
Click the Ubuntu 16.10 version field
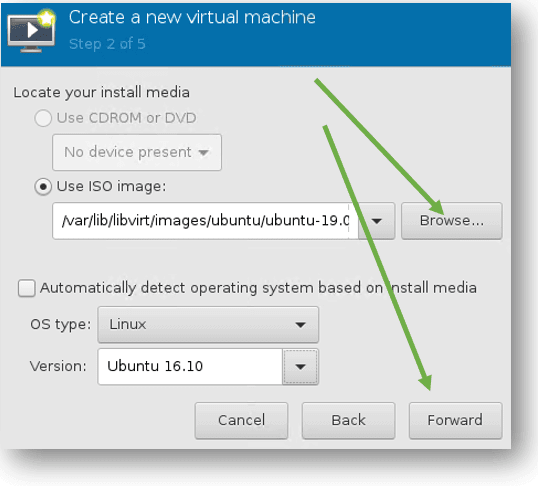pyautogui.click(x=190, y=367)
